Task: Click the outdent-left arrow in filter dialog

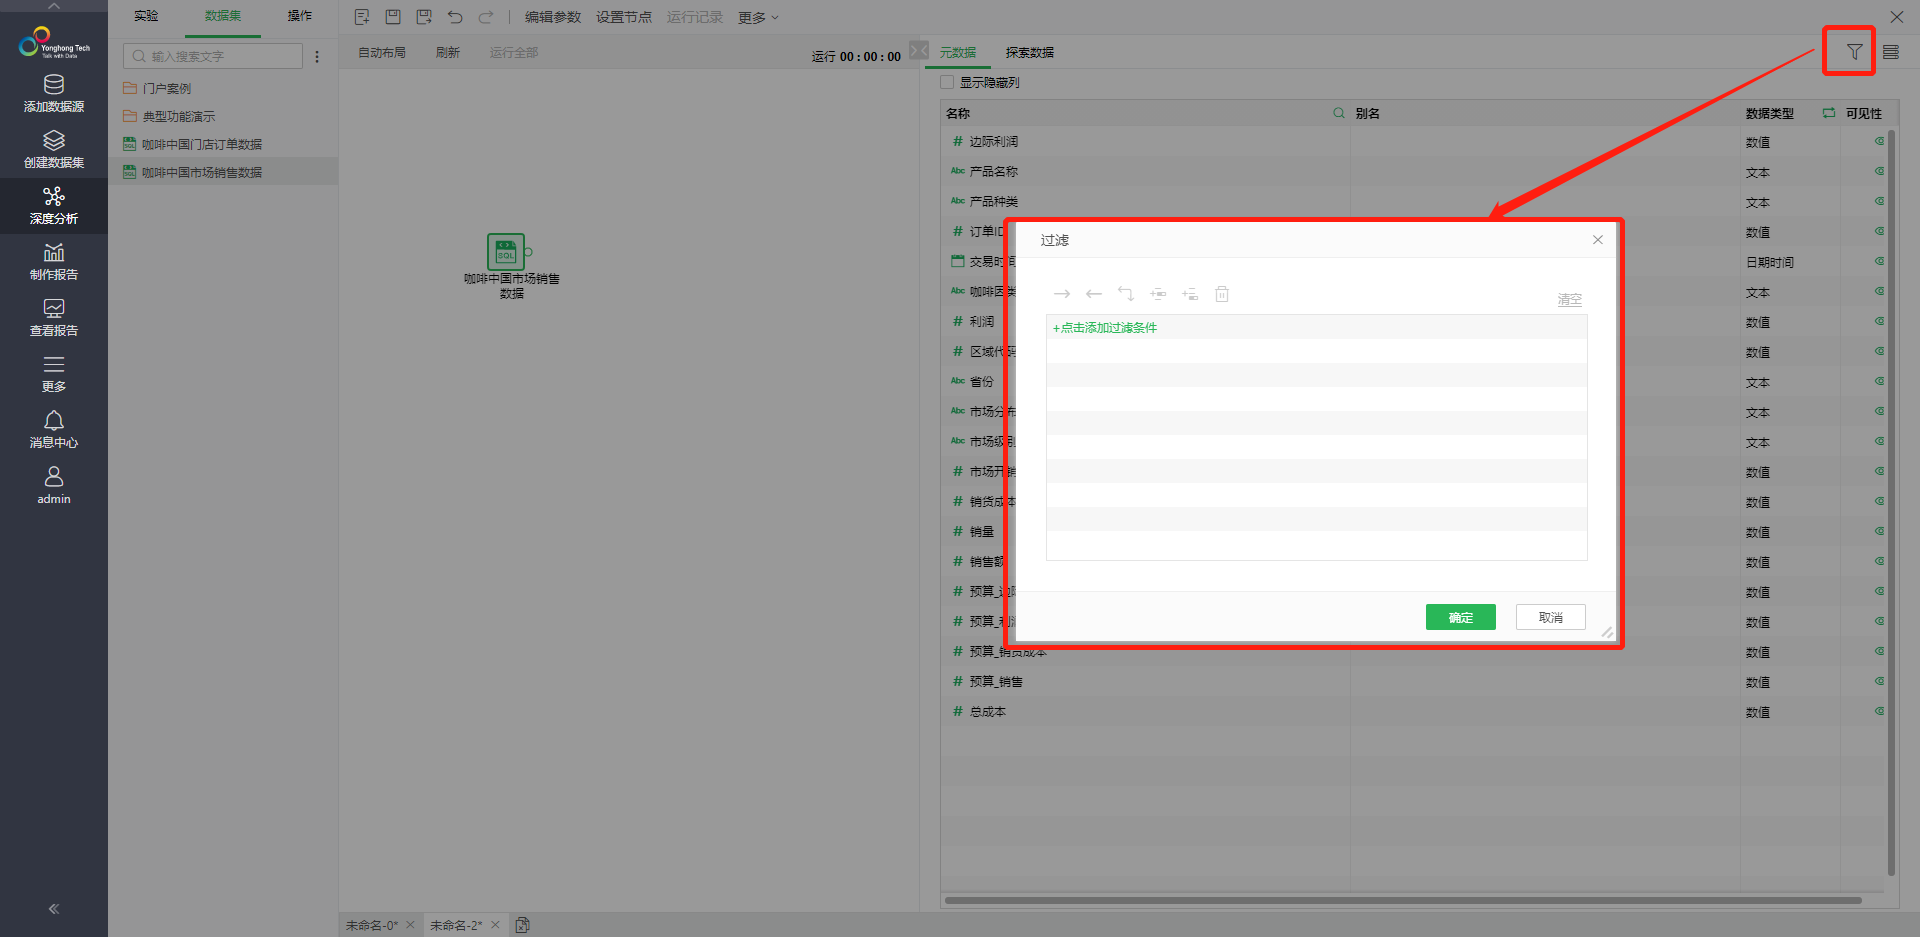Action: click(1094, 294)
